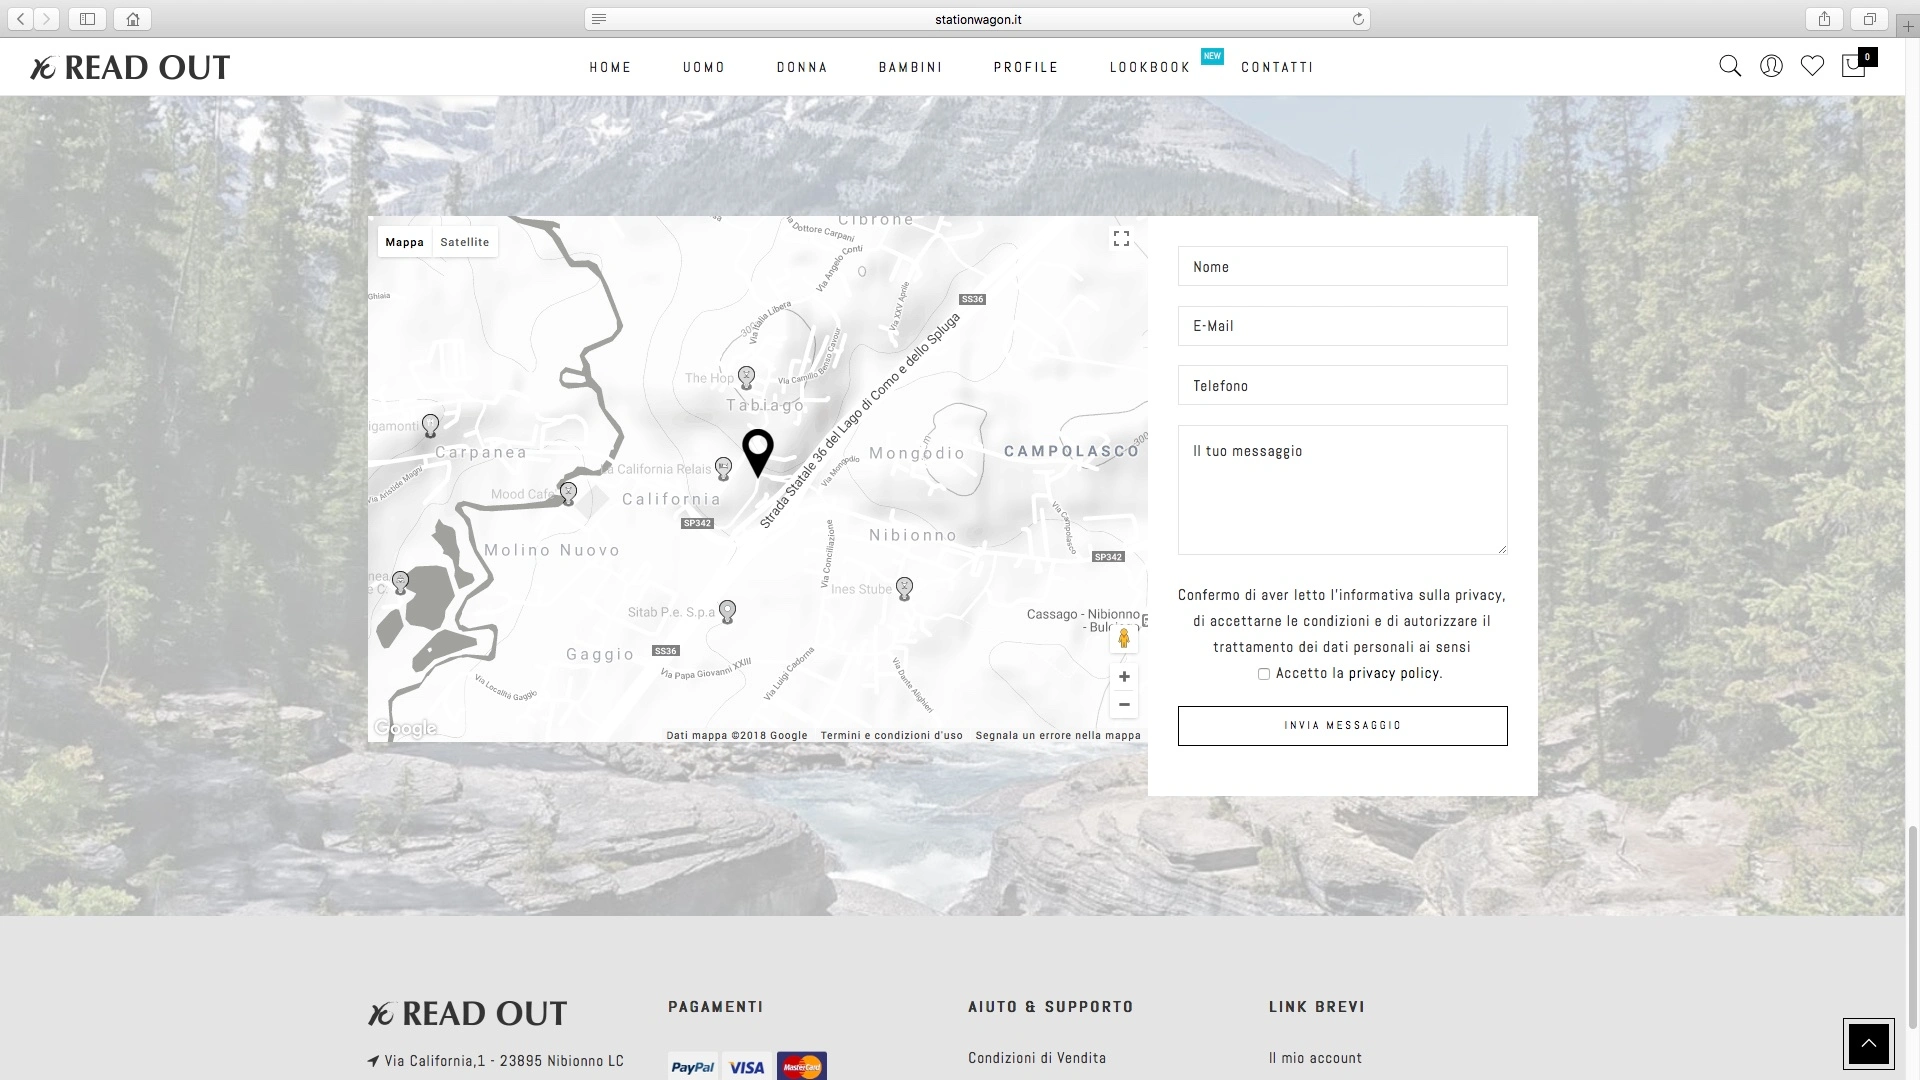Select the Mappa map view
The height and width of the screenshot is (1080, 1920).
tap(405, 242)
